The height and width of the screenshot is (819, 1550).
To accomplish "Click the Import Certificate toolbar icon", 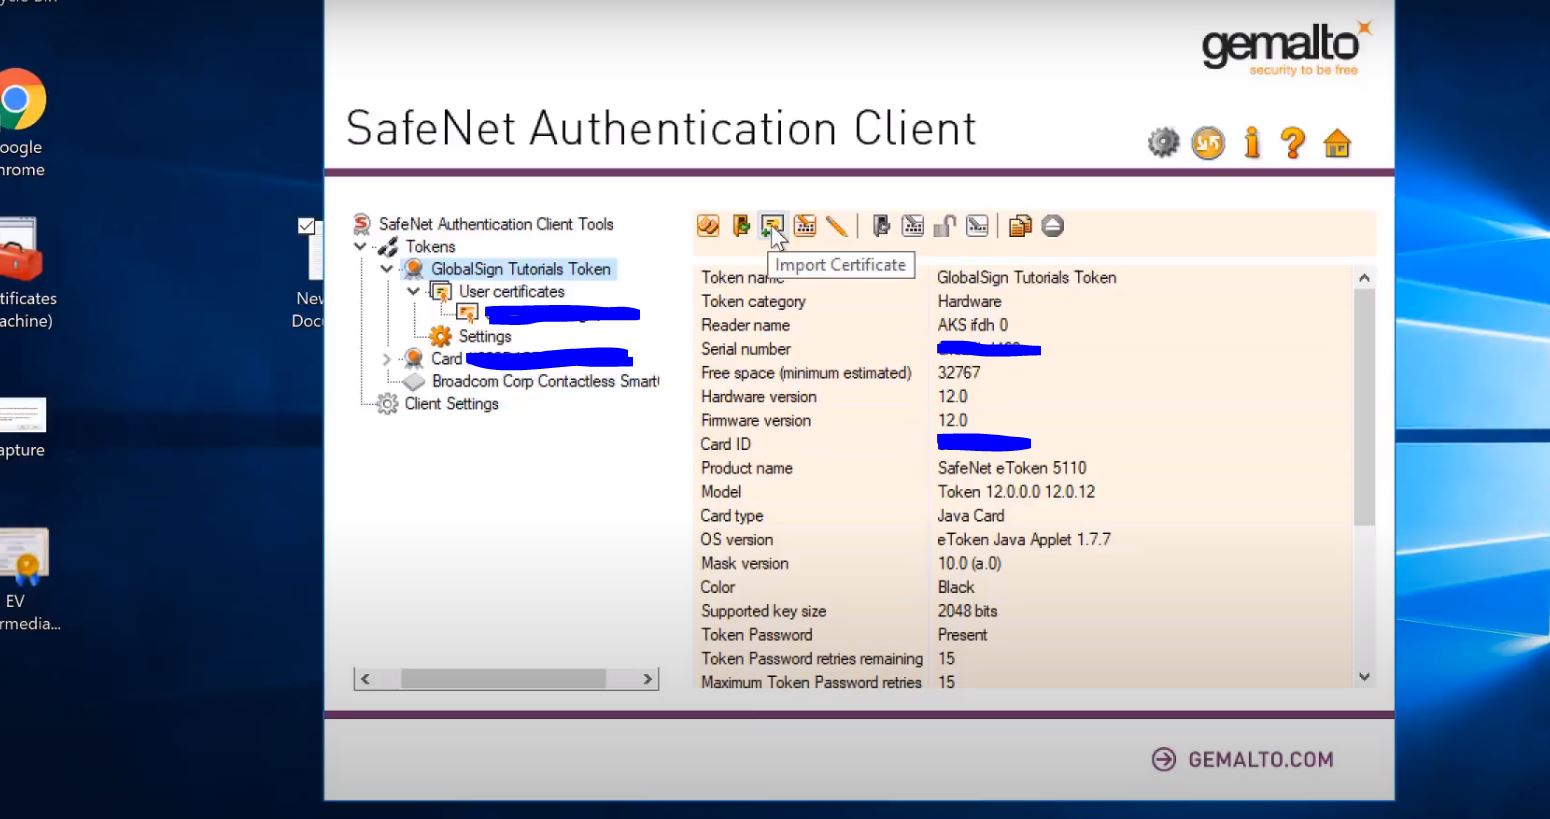I will coord(772,226).
